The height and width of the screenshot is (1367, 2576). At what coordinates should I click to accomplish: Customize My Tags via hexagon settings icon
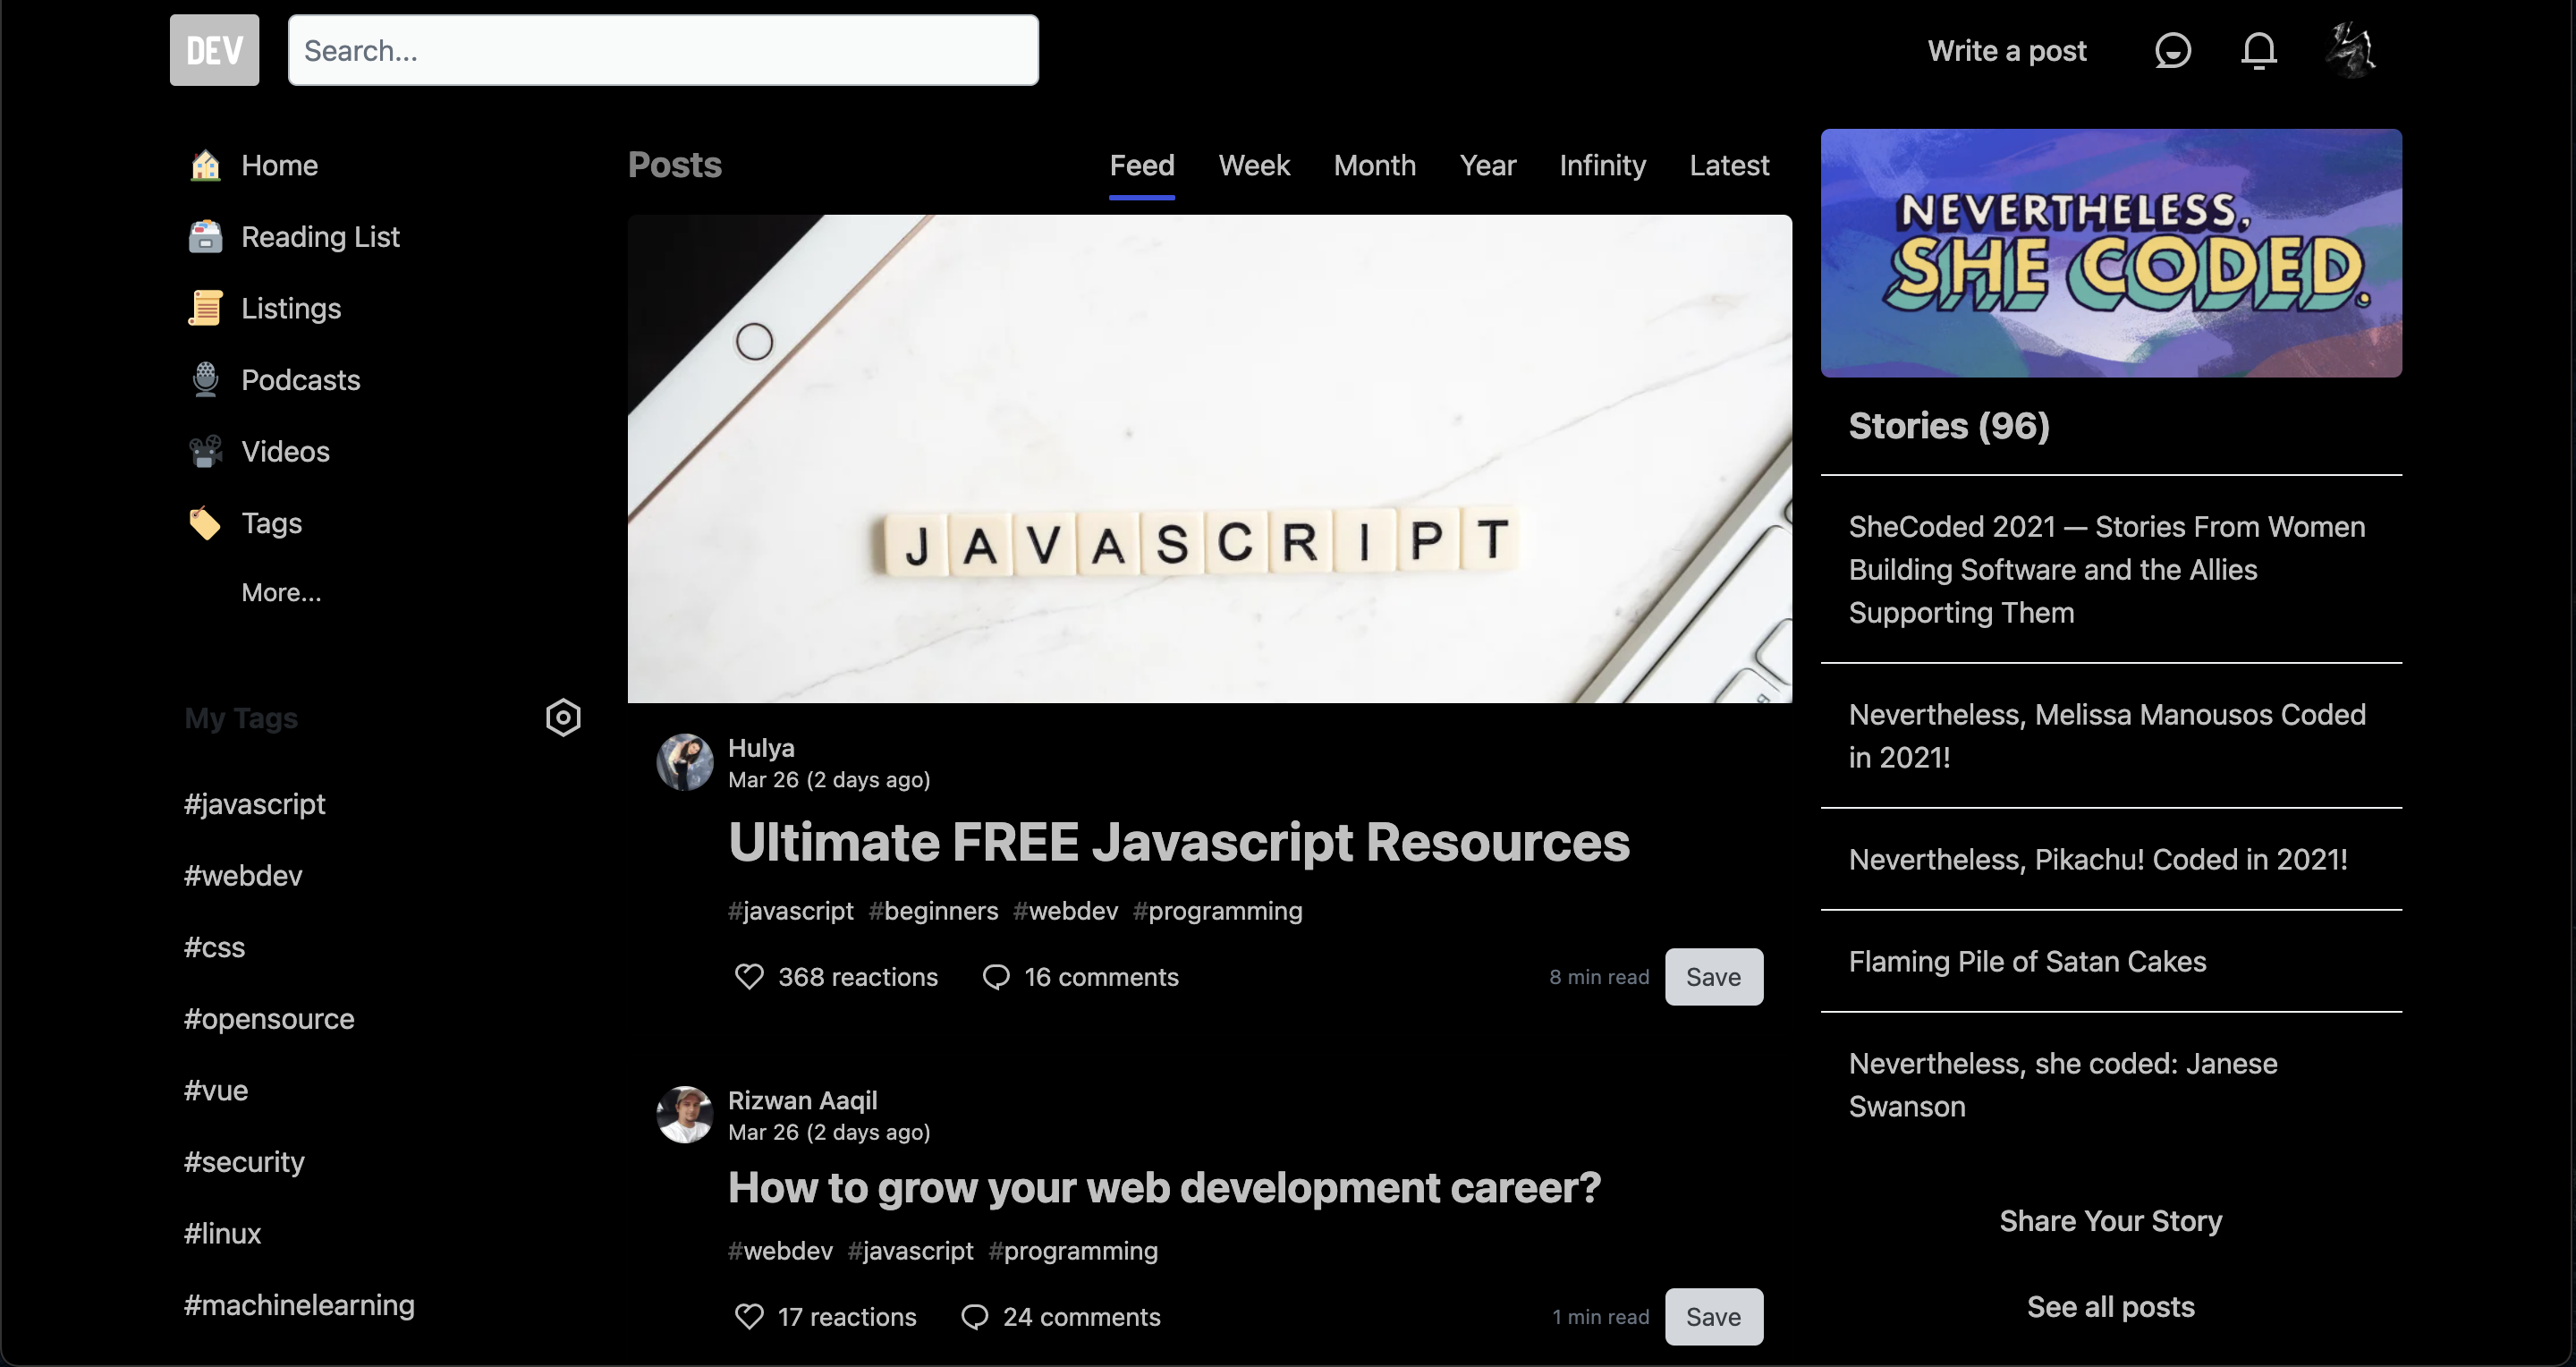point(563,717)
